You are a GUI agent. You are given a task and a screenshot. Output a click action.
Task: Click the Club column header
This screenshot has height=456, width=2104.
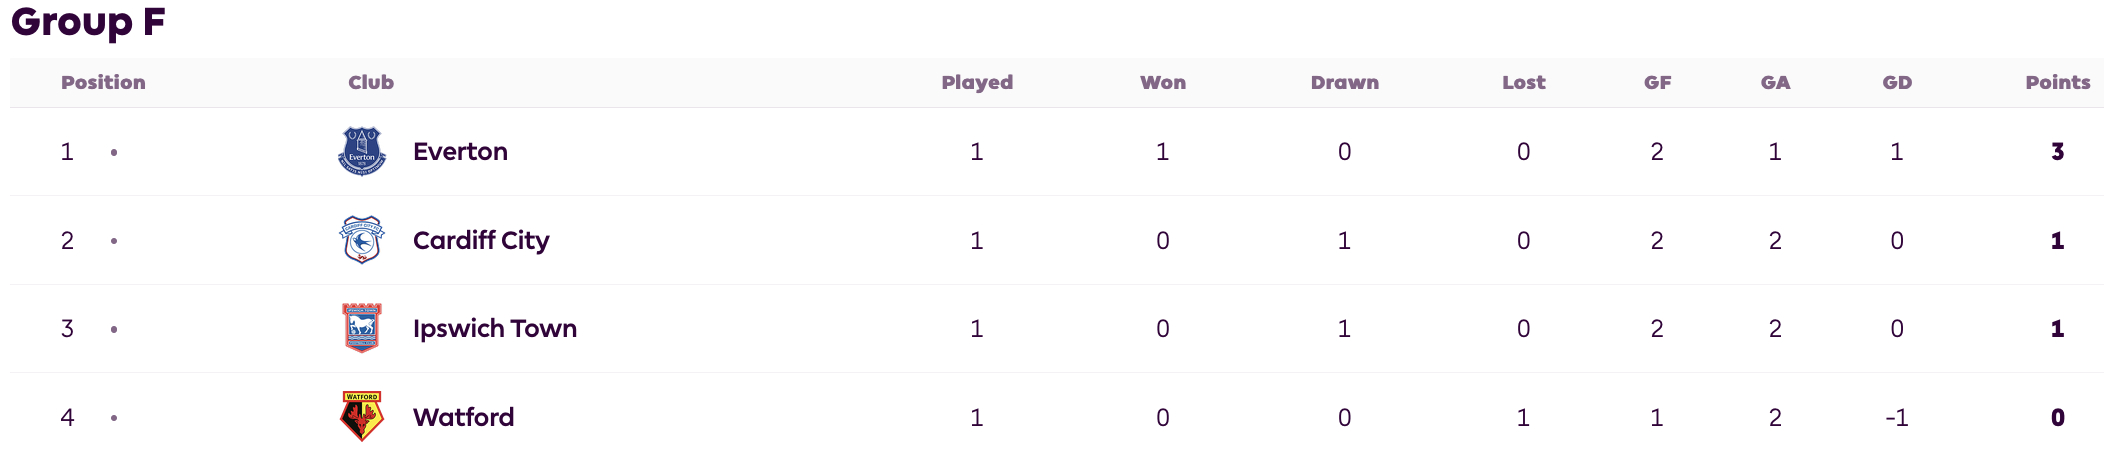[371, 82]
